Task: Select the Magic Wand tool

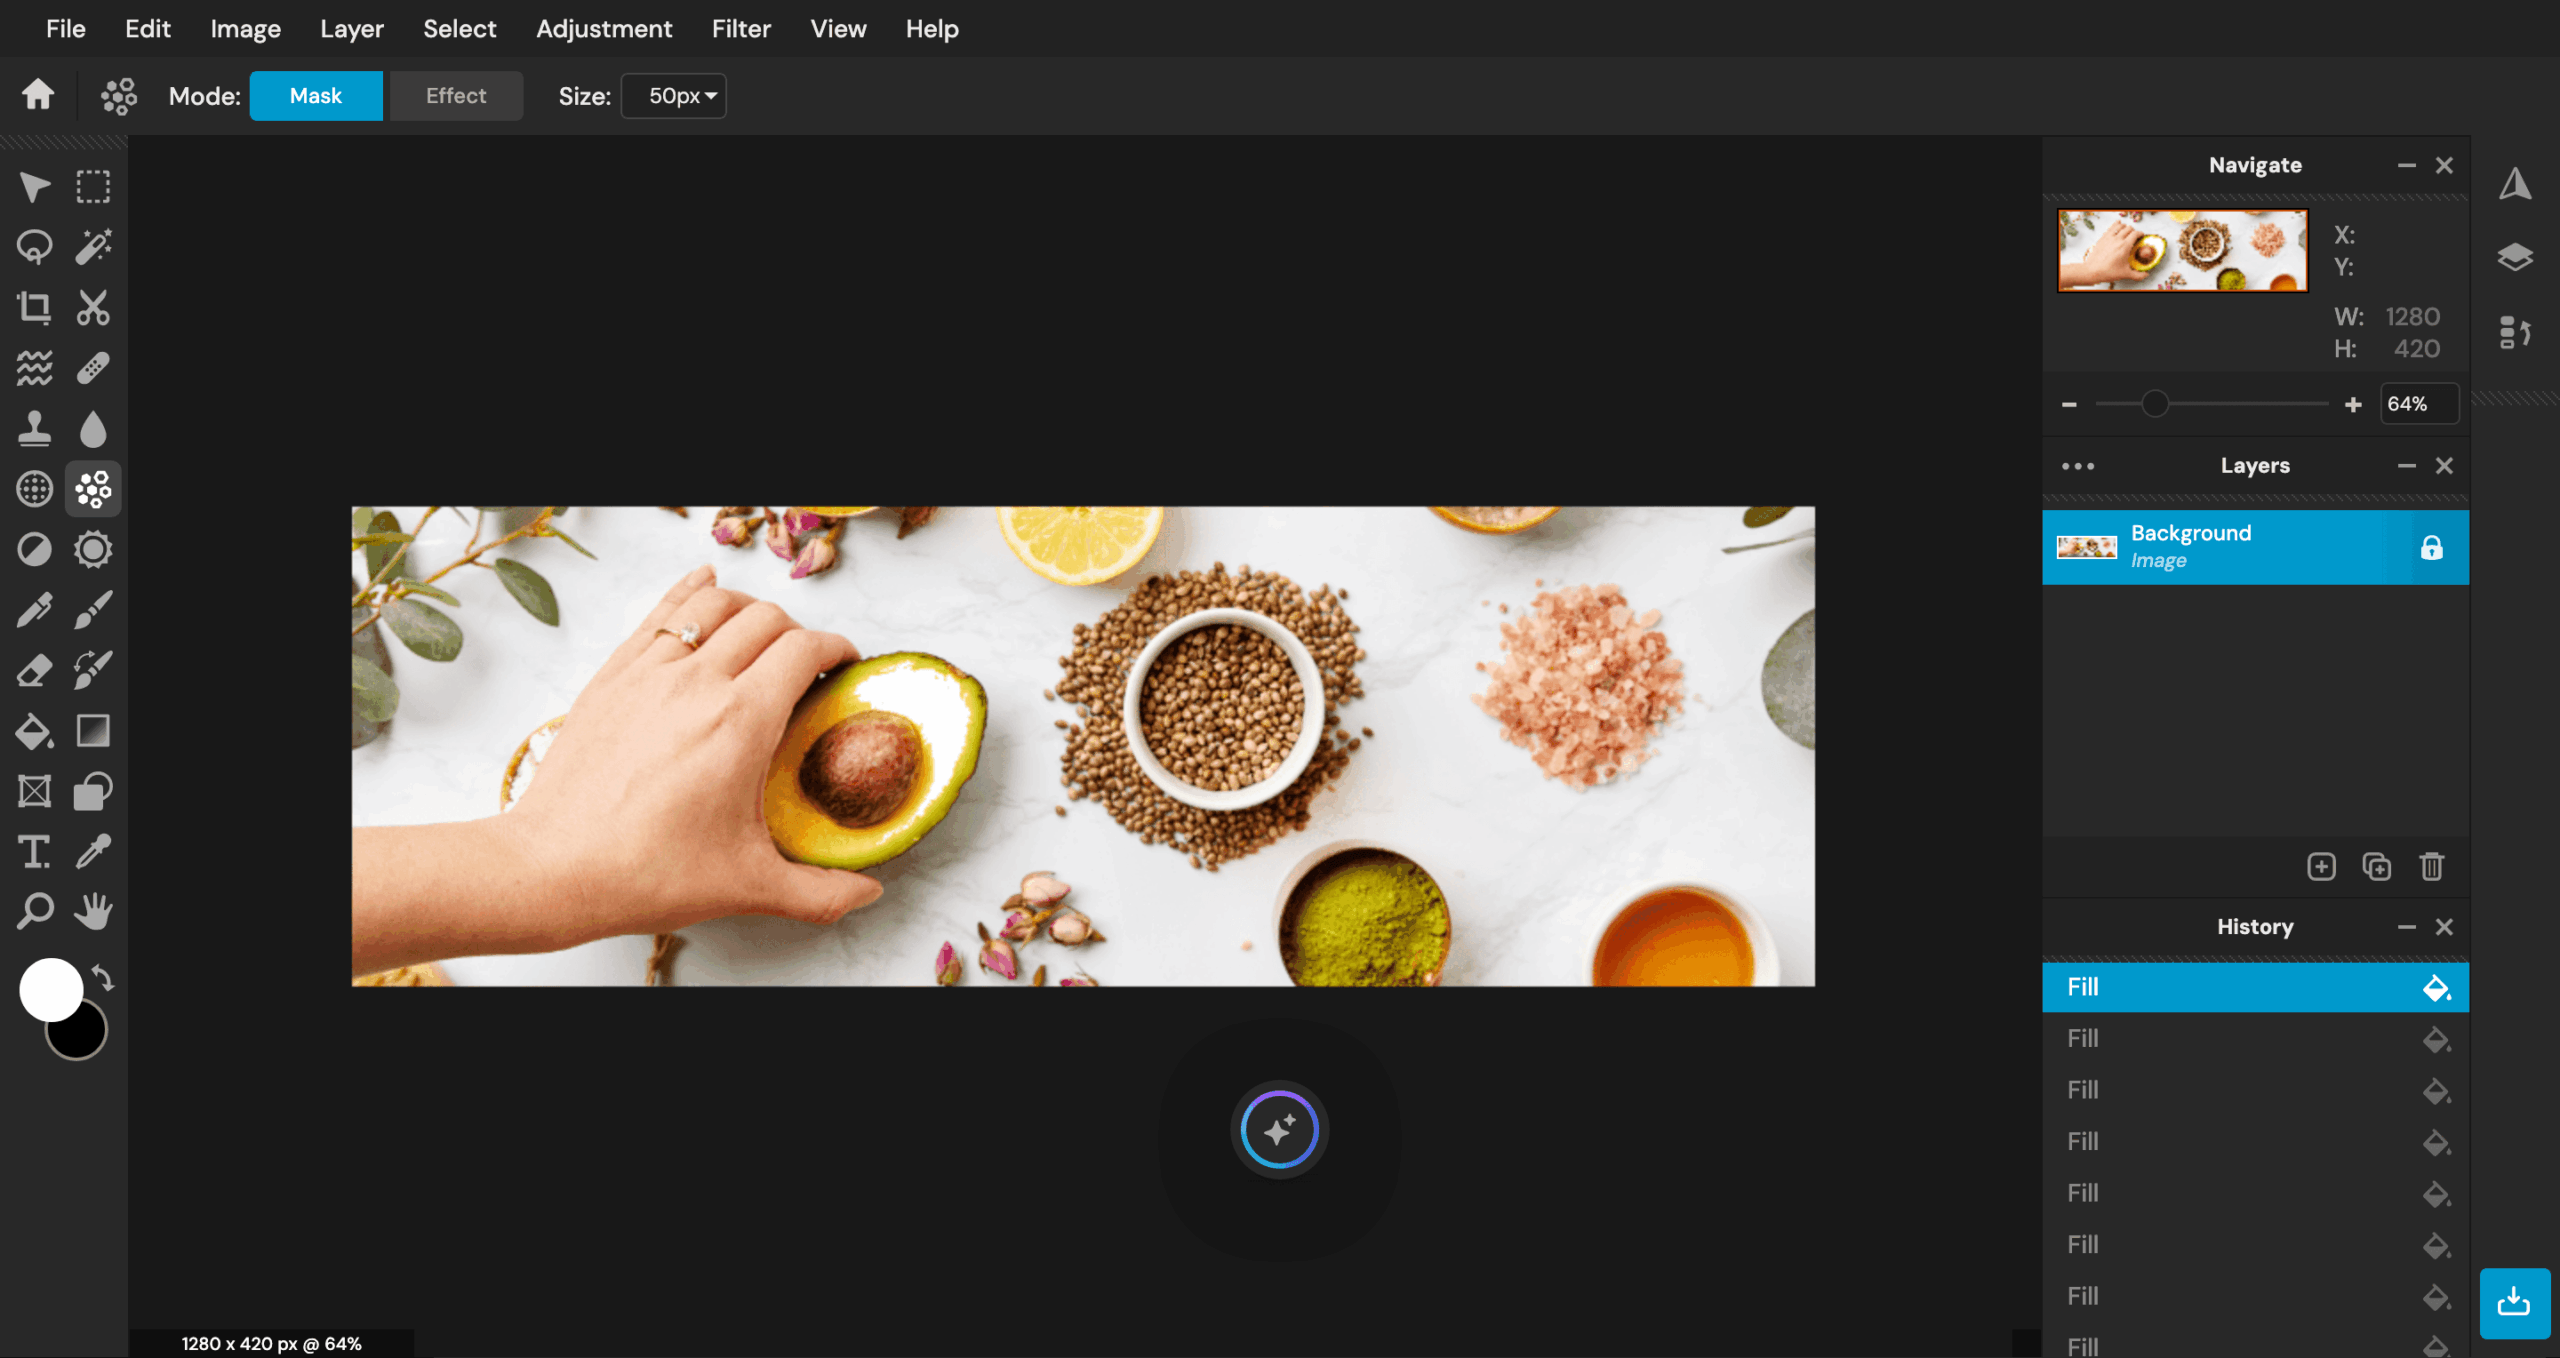Action: [x=93, y=247]
